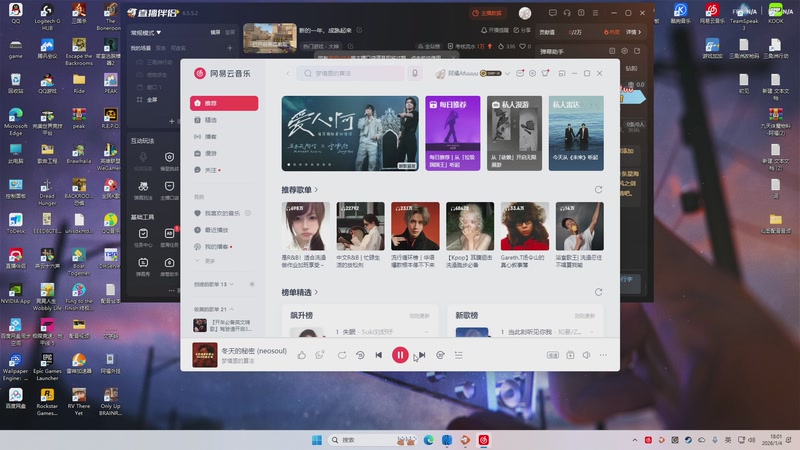Click the add-to-playlist icon in player bar
This screenshot has width=800, height=450.
click(570, 355)
